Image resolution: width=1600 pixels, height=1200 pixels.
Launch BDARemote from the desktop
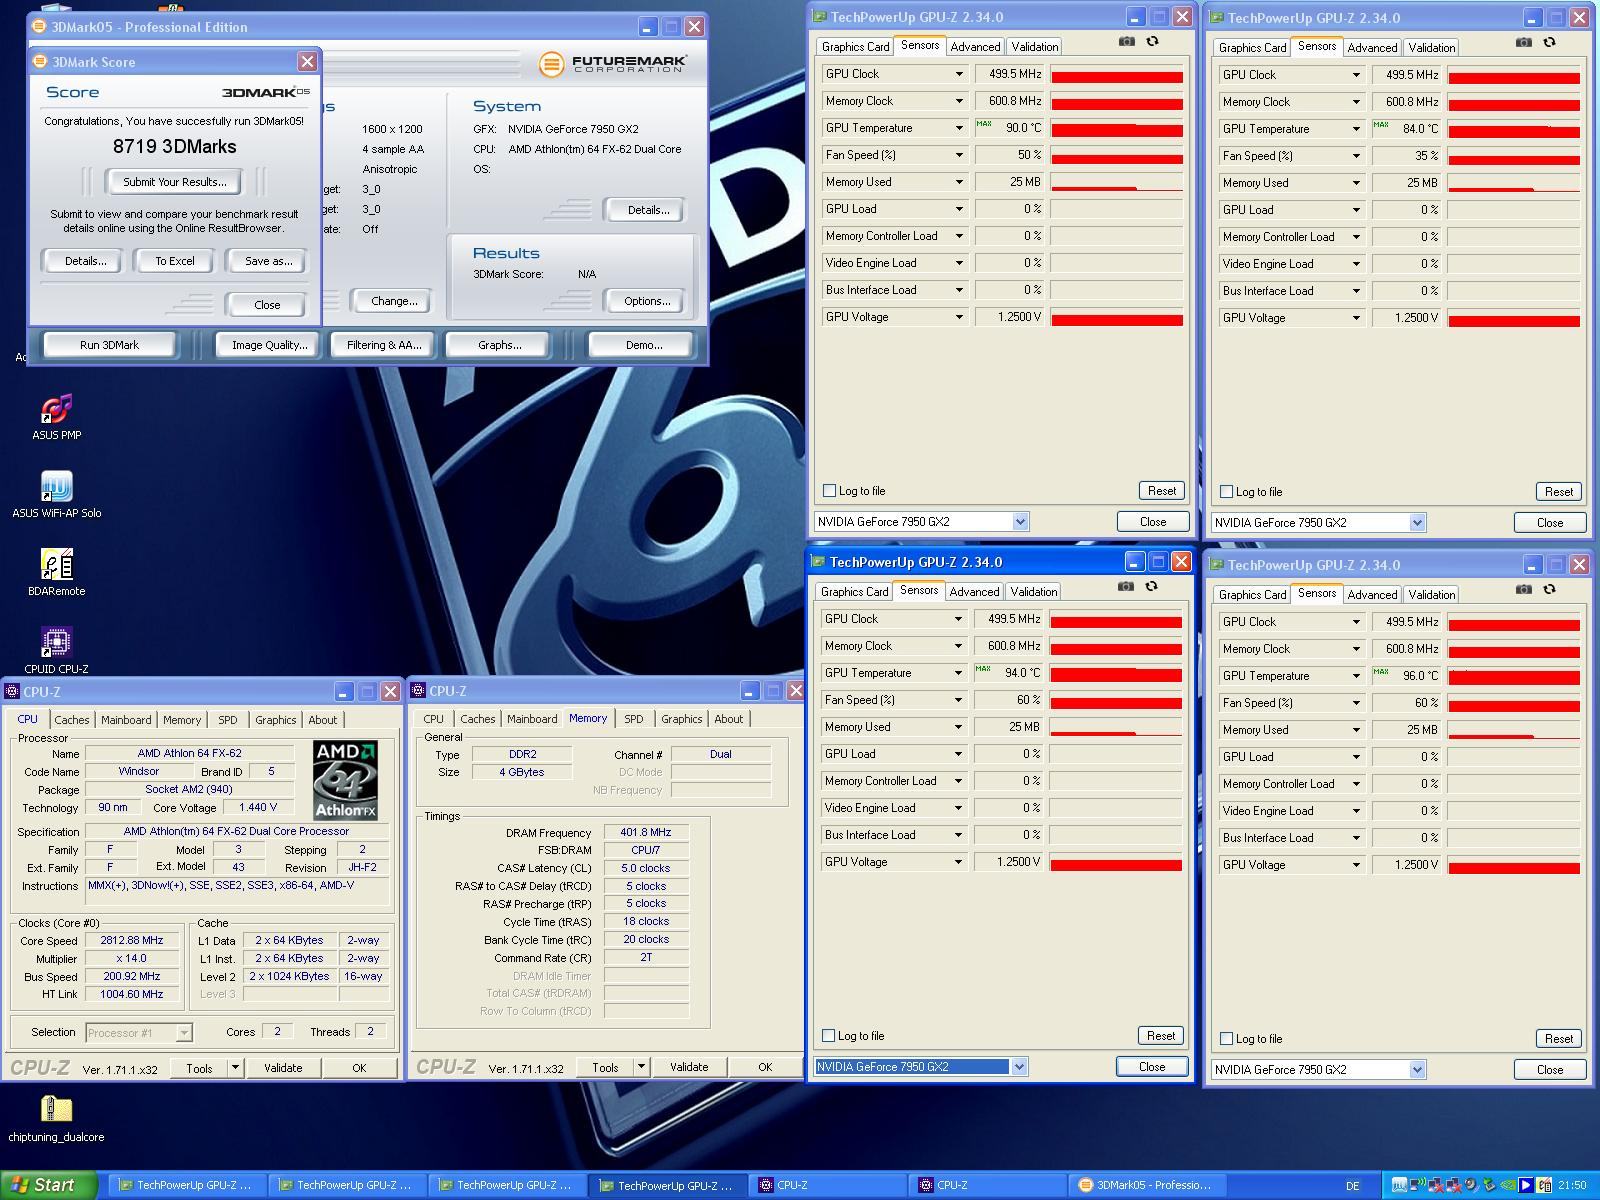[x=57, y=572]
